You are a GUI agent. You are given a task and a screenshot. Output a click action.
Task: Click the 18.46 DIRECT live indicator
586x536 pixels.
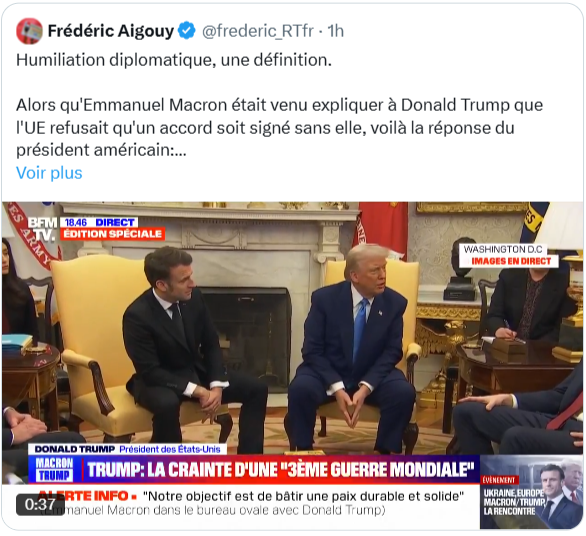tap(99, 222)
